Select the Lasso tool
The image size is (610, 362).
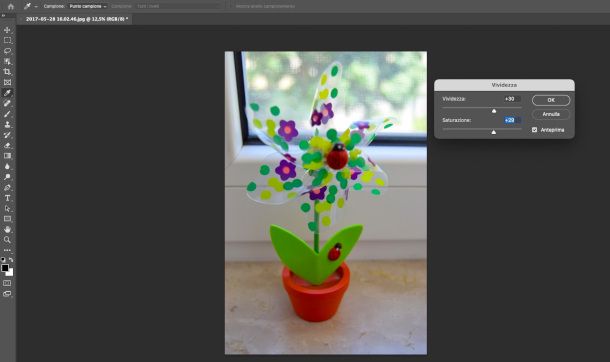point(7,51)
